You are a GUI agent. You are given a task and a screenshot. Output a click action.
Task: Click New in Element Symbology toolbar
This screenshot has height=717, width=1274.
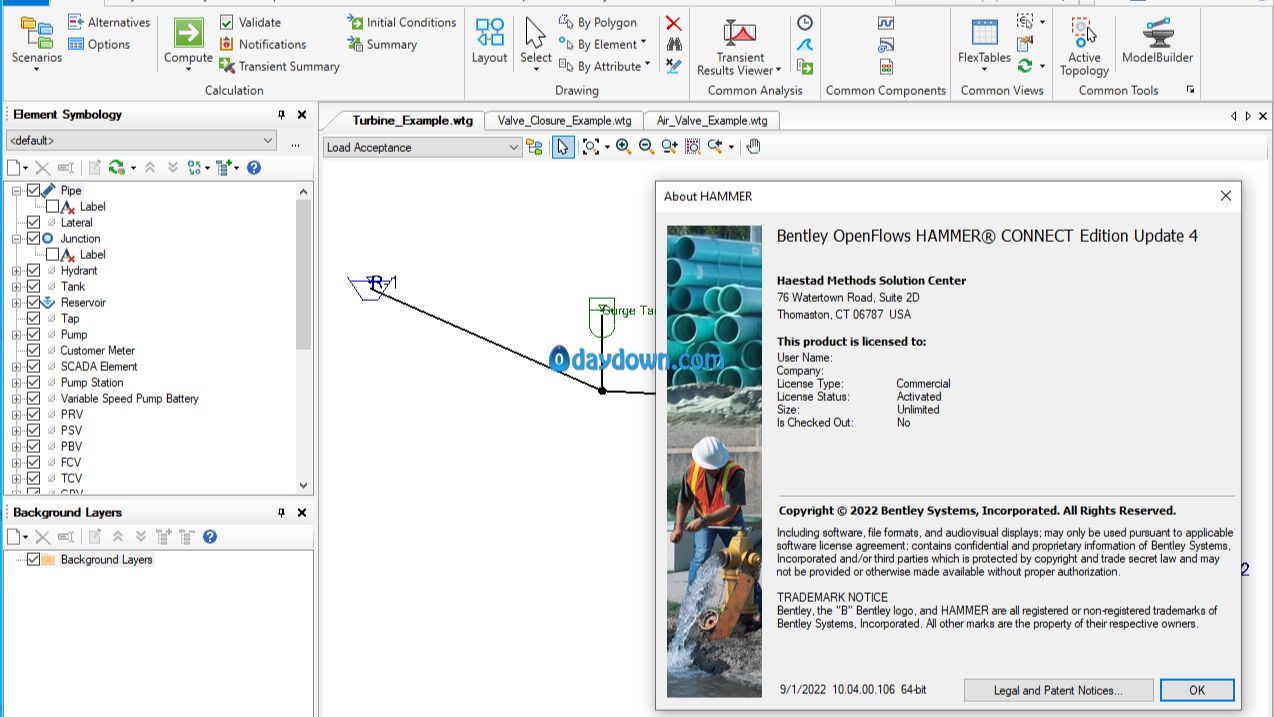(15, 168)
